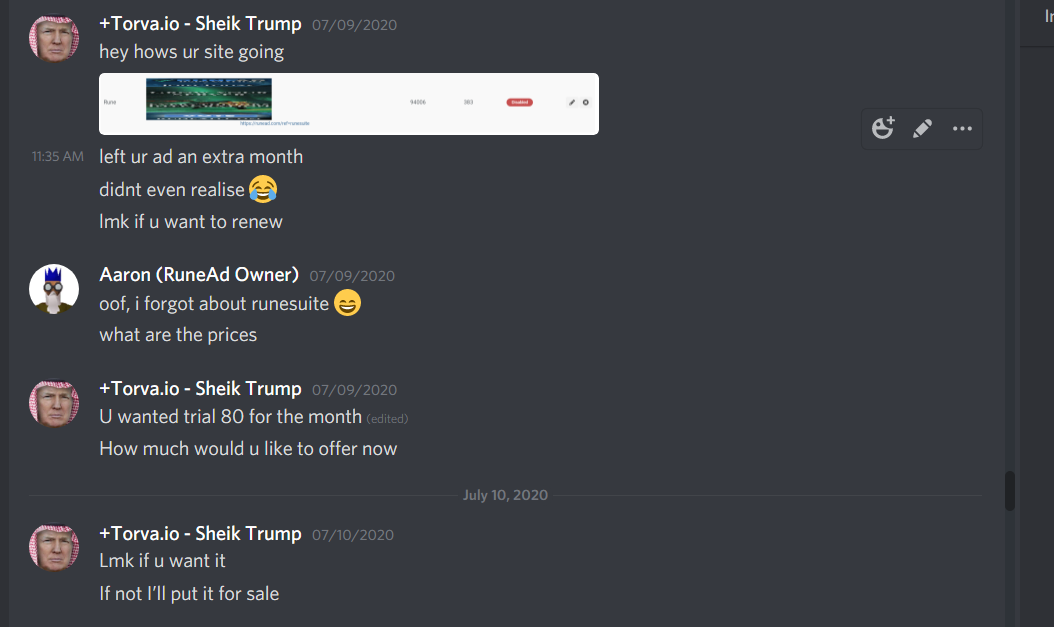Click the 11:35 AM message timestamp
This screenshot has height=627, width=1054.
58,157
